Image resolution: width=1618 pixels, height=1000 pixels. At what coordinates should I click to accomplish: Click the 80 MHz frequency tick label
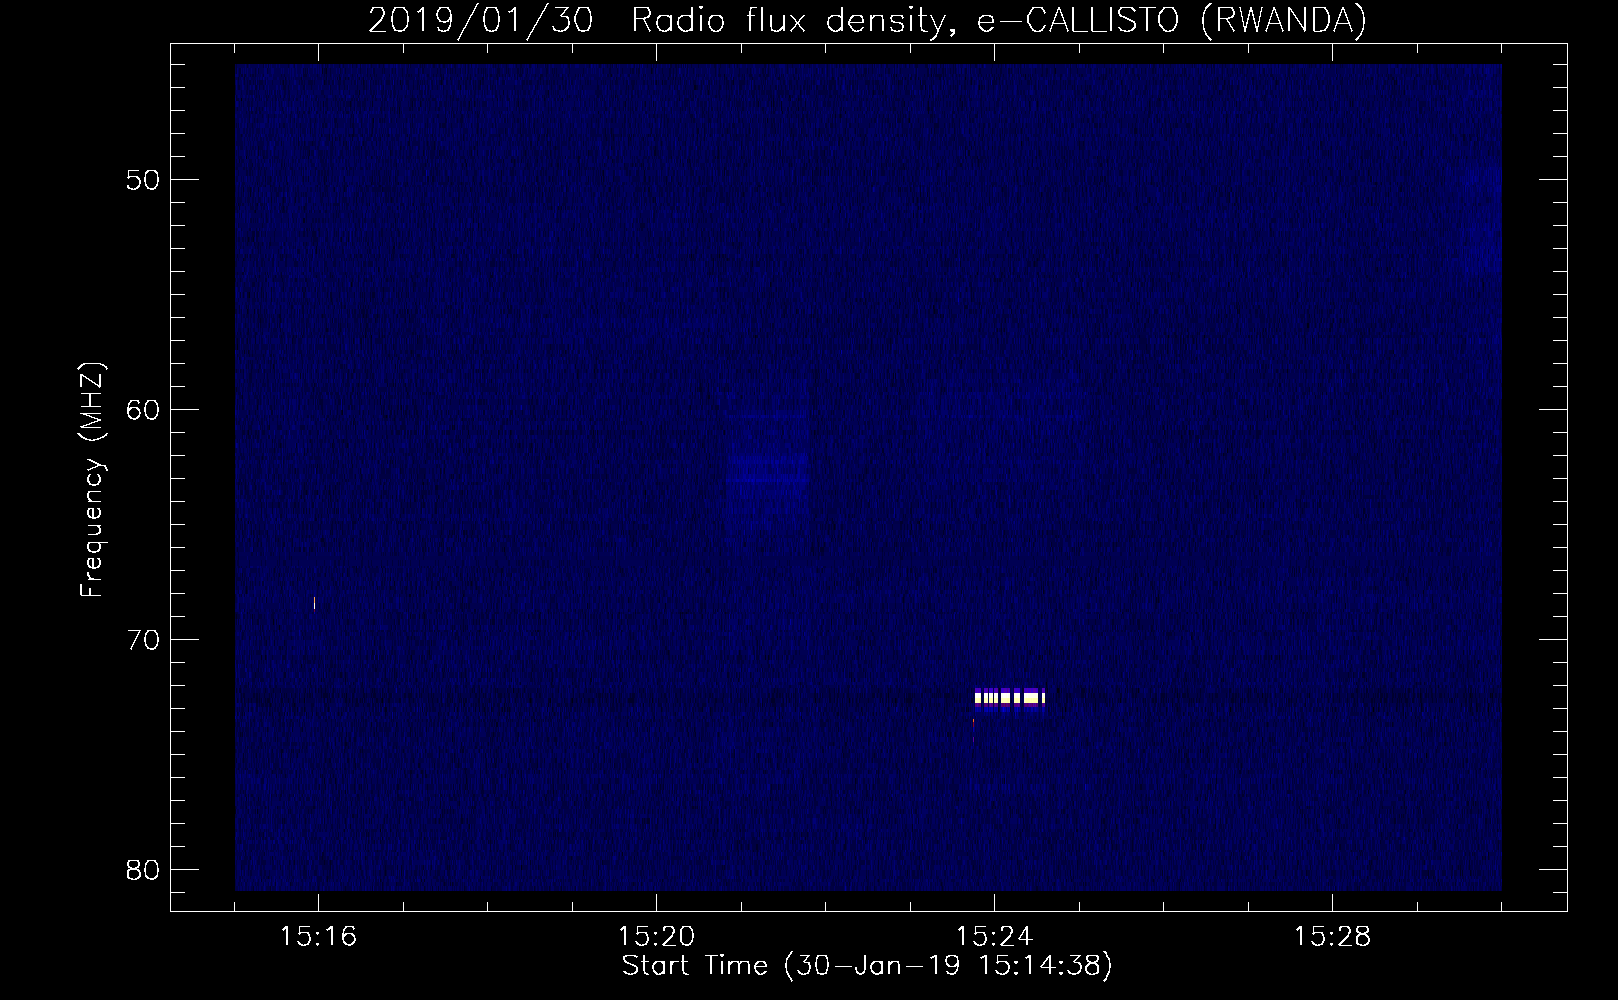[143, 871]
